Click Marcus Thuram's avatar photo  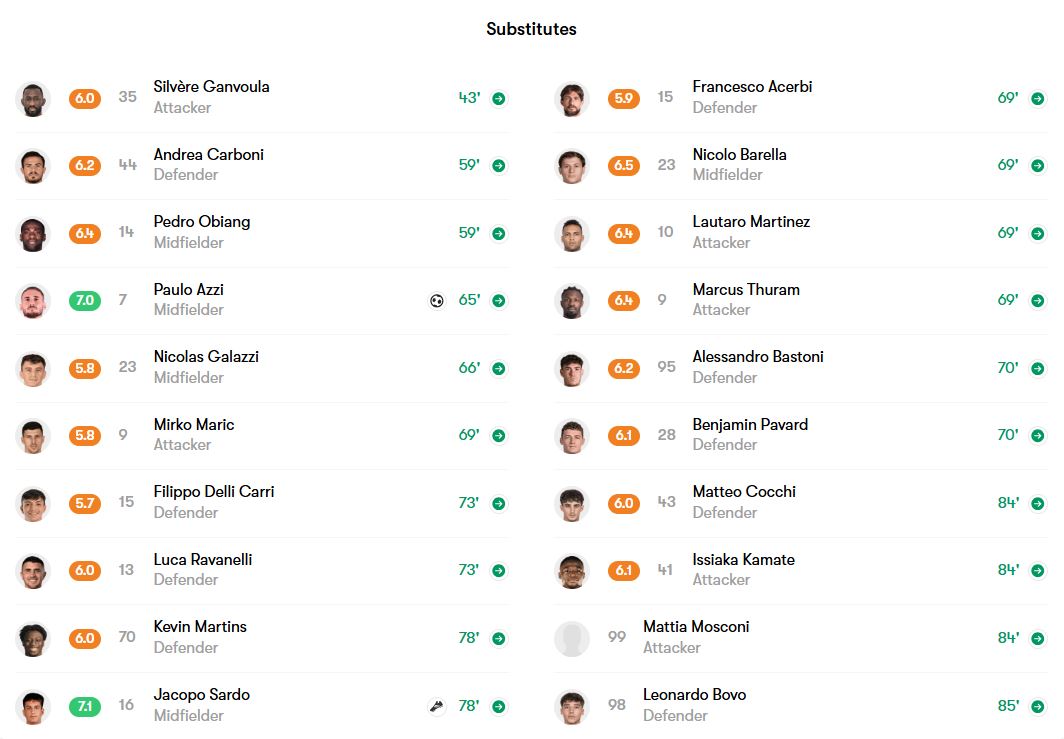[572, 301]
